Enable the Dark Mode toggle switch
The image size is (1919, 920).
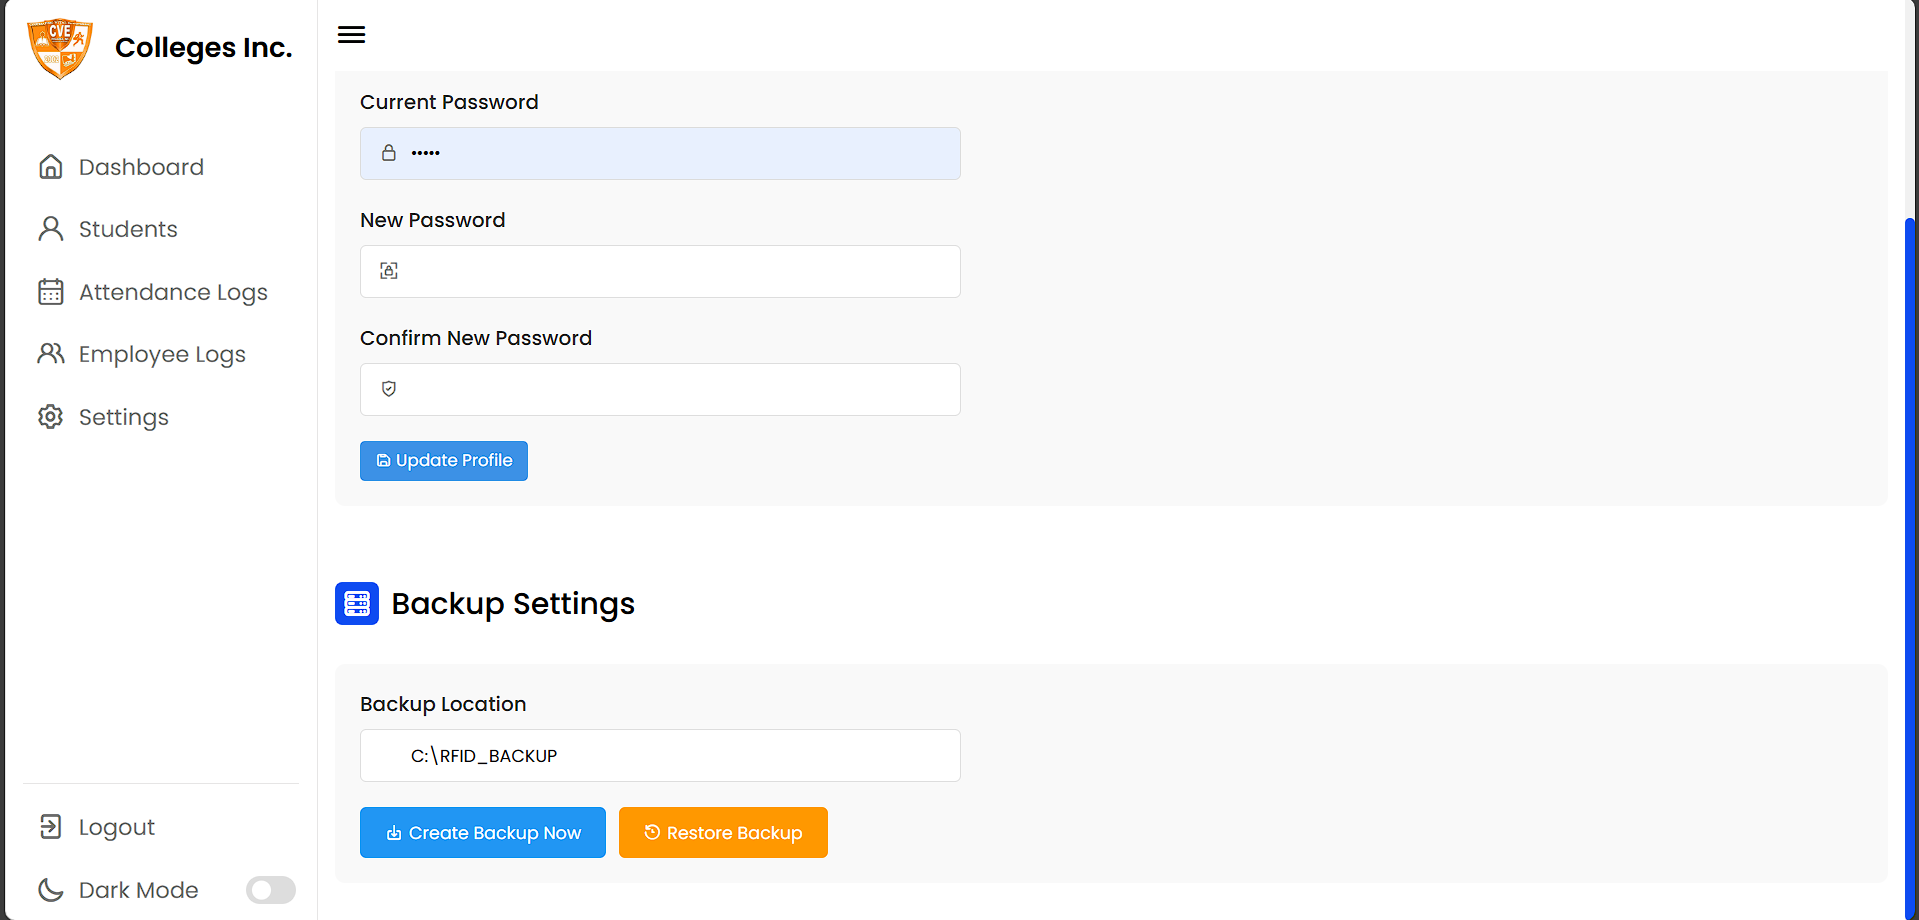point(270,889)
